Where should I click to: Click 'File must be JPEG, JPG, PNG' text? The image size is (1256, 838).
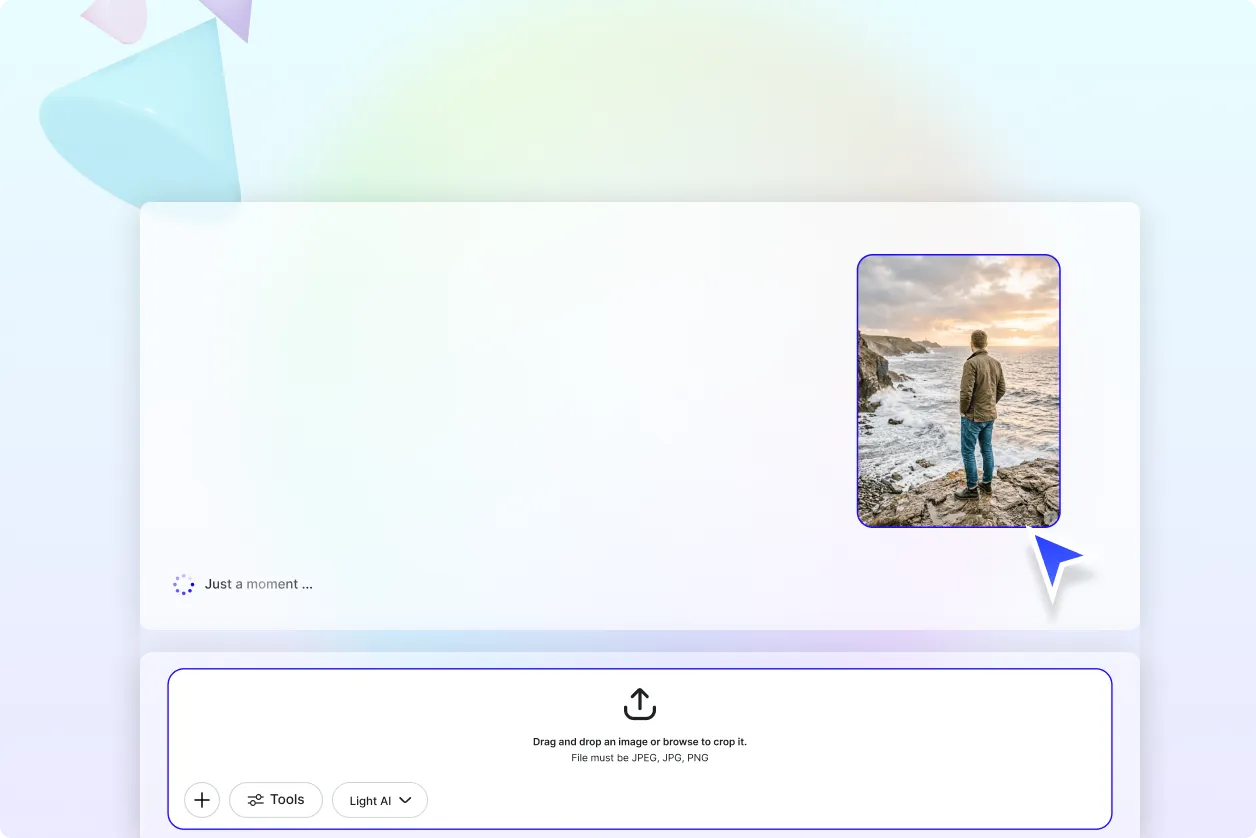pos(640,758)
